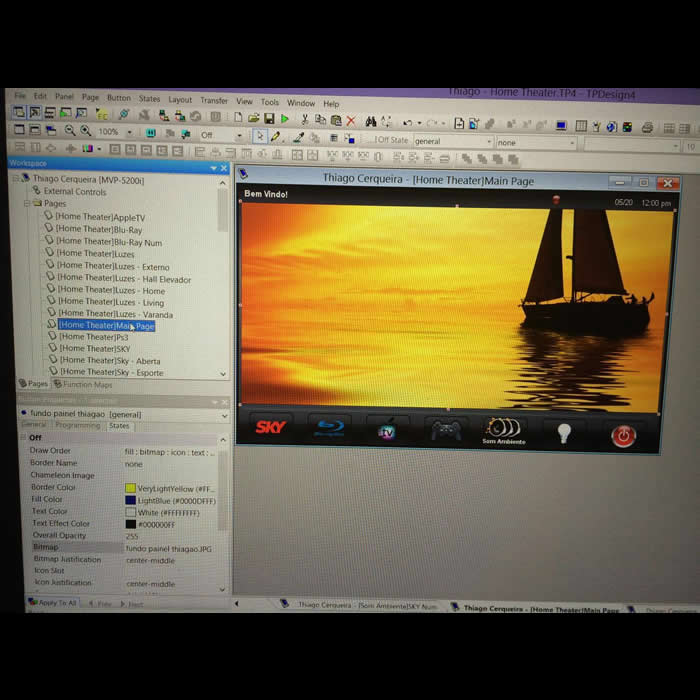
Task: Select the game controller icon
Action: (445, 431)
